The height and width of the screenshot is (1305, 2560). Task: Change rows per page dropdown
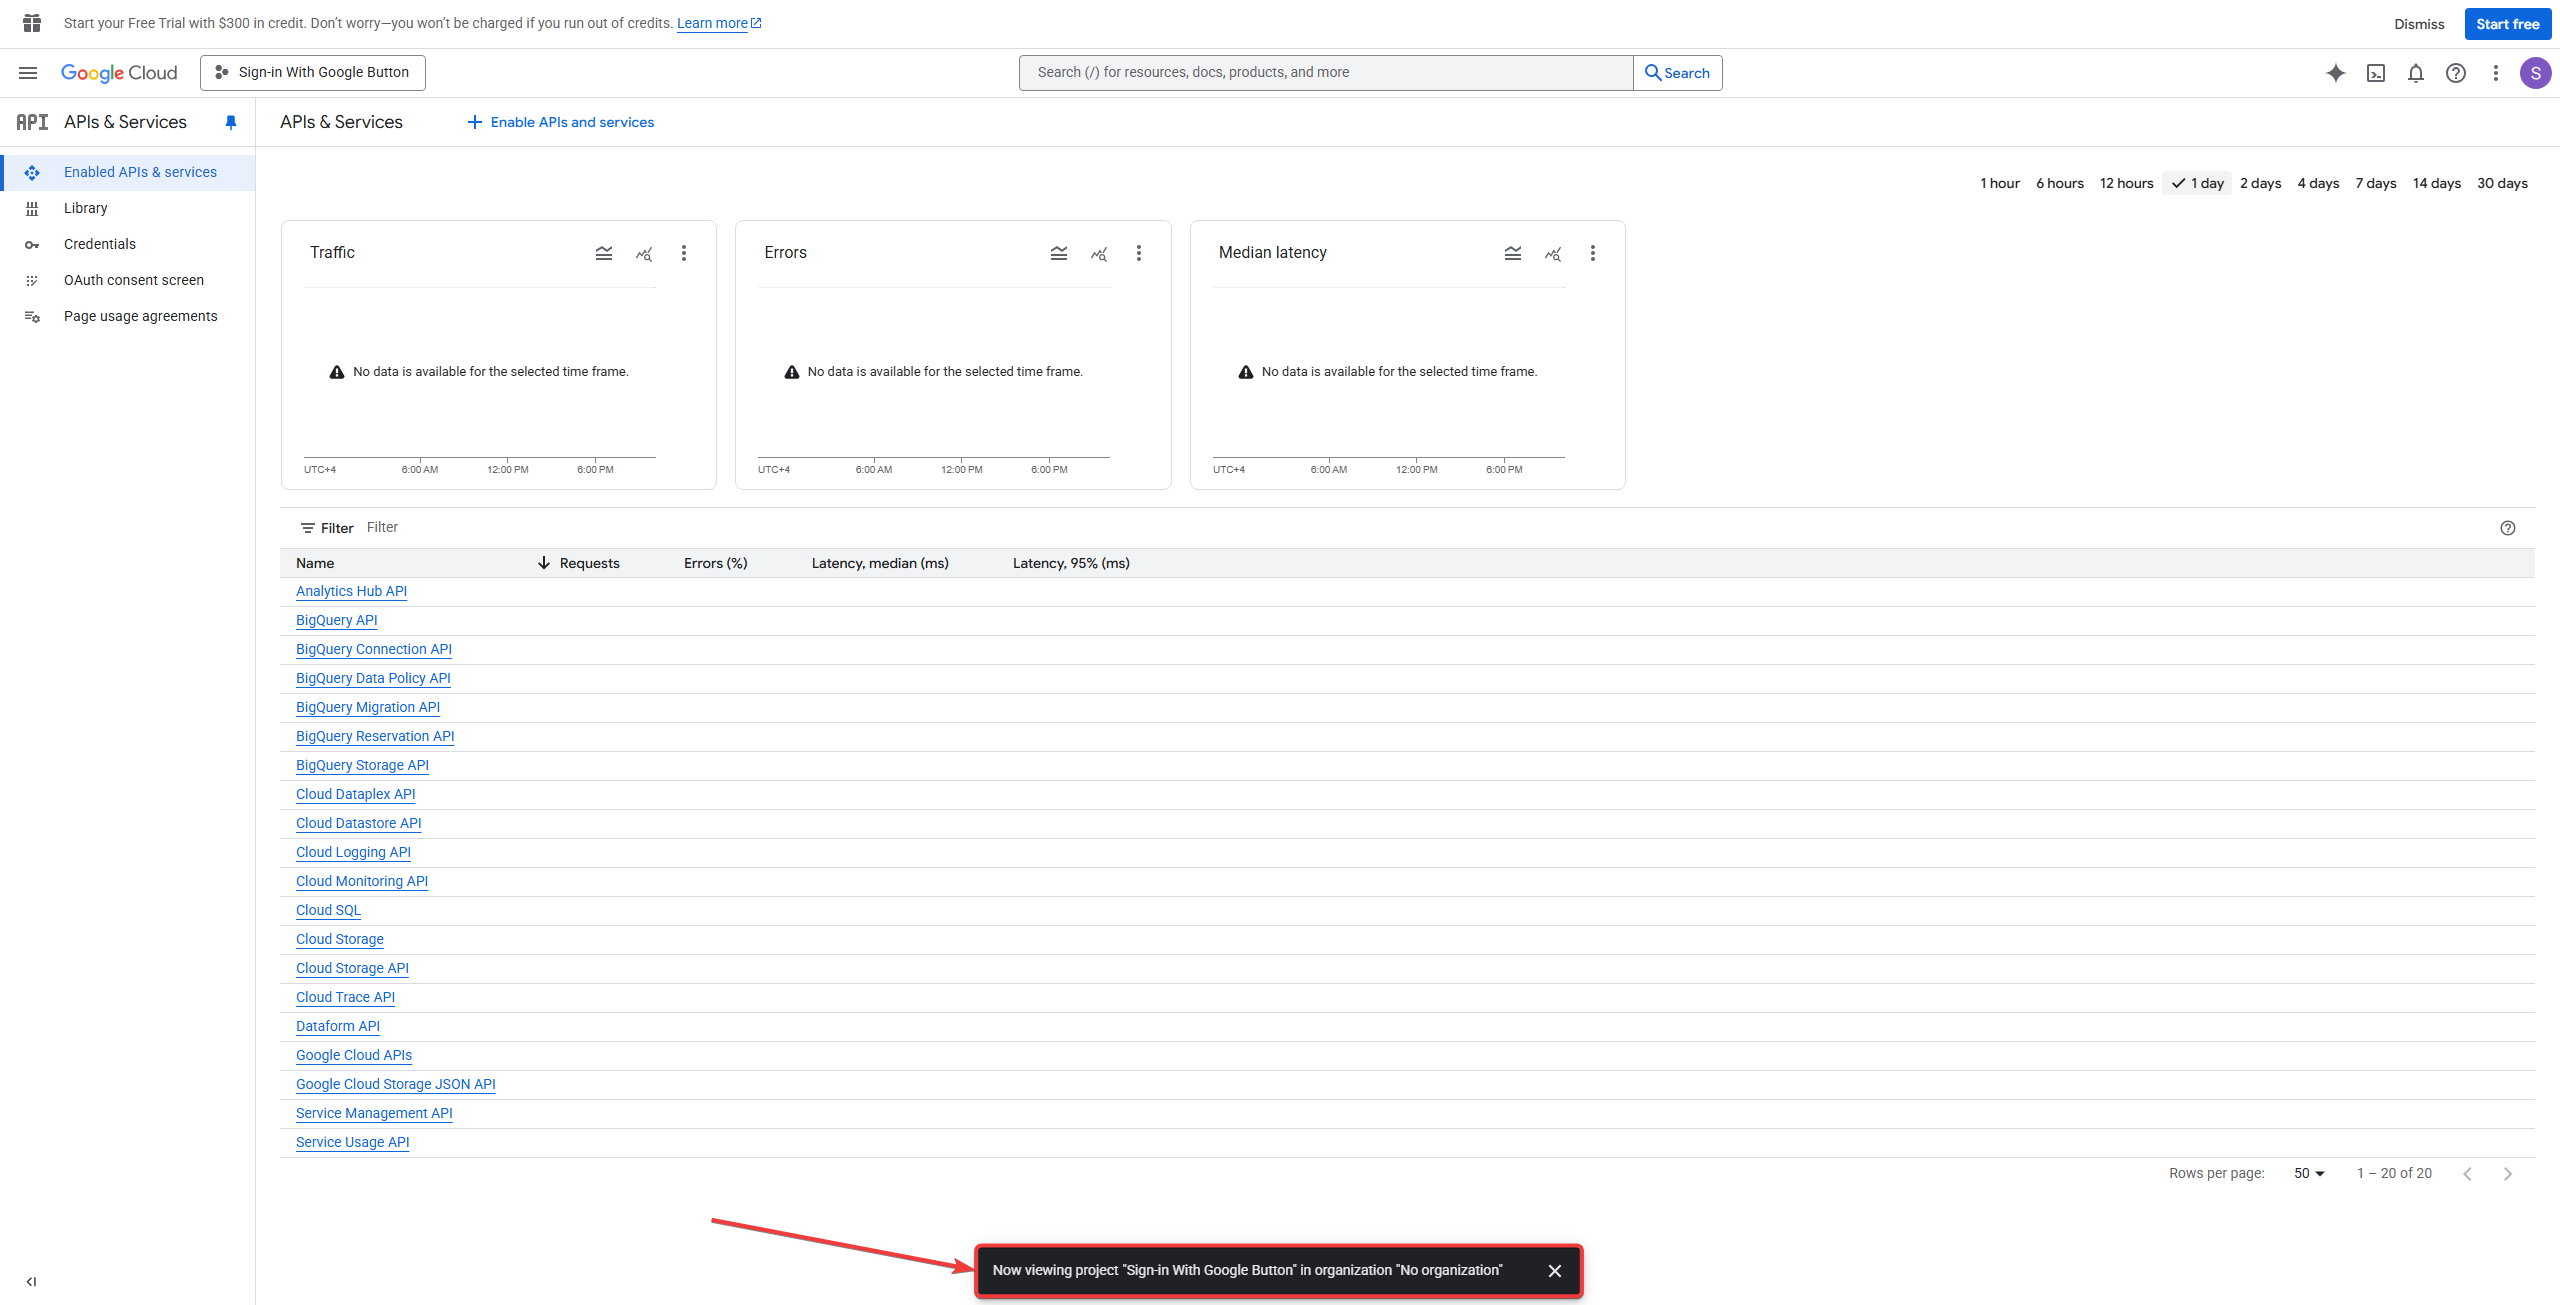pyautogui.click(x=2309, y=1174)
